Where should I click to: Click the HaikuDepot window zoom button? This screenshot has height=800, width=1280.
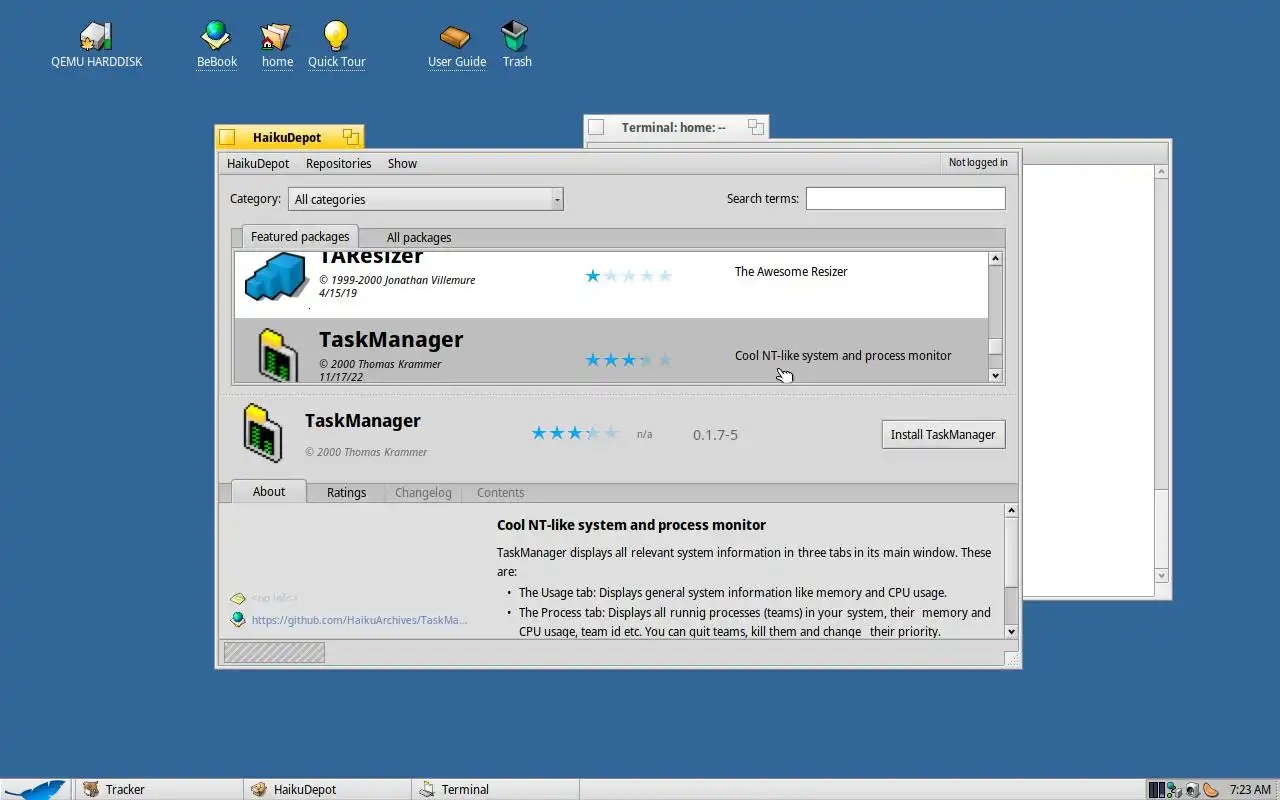pos(350,137)
